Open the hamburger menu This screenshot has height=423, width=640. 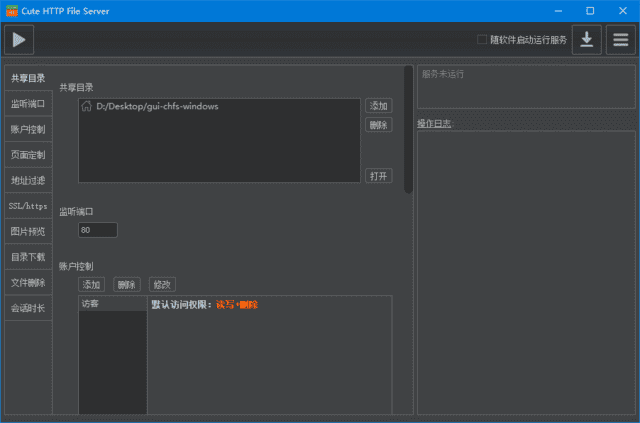[621, 40]
